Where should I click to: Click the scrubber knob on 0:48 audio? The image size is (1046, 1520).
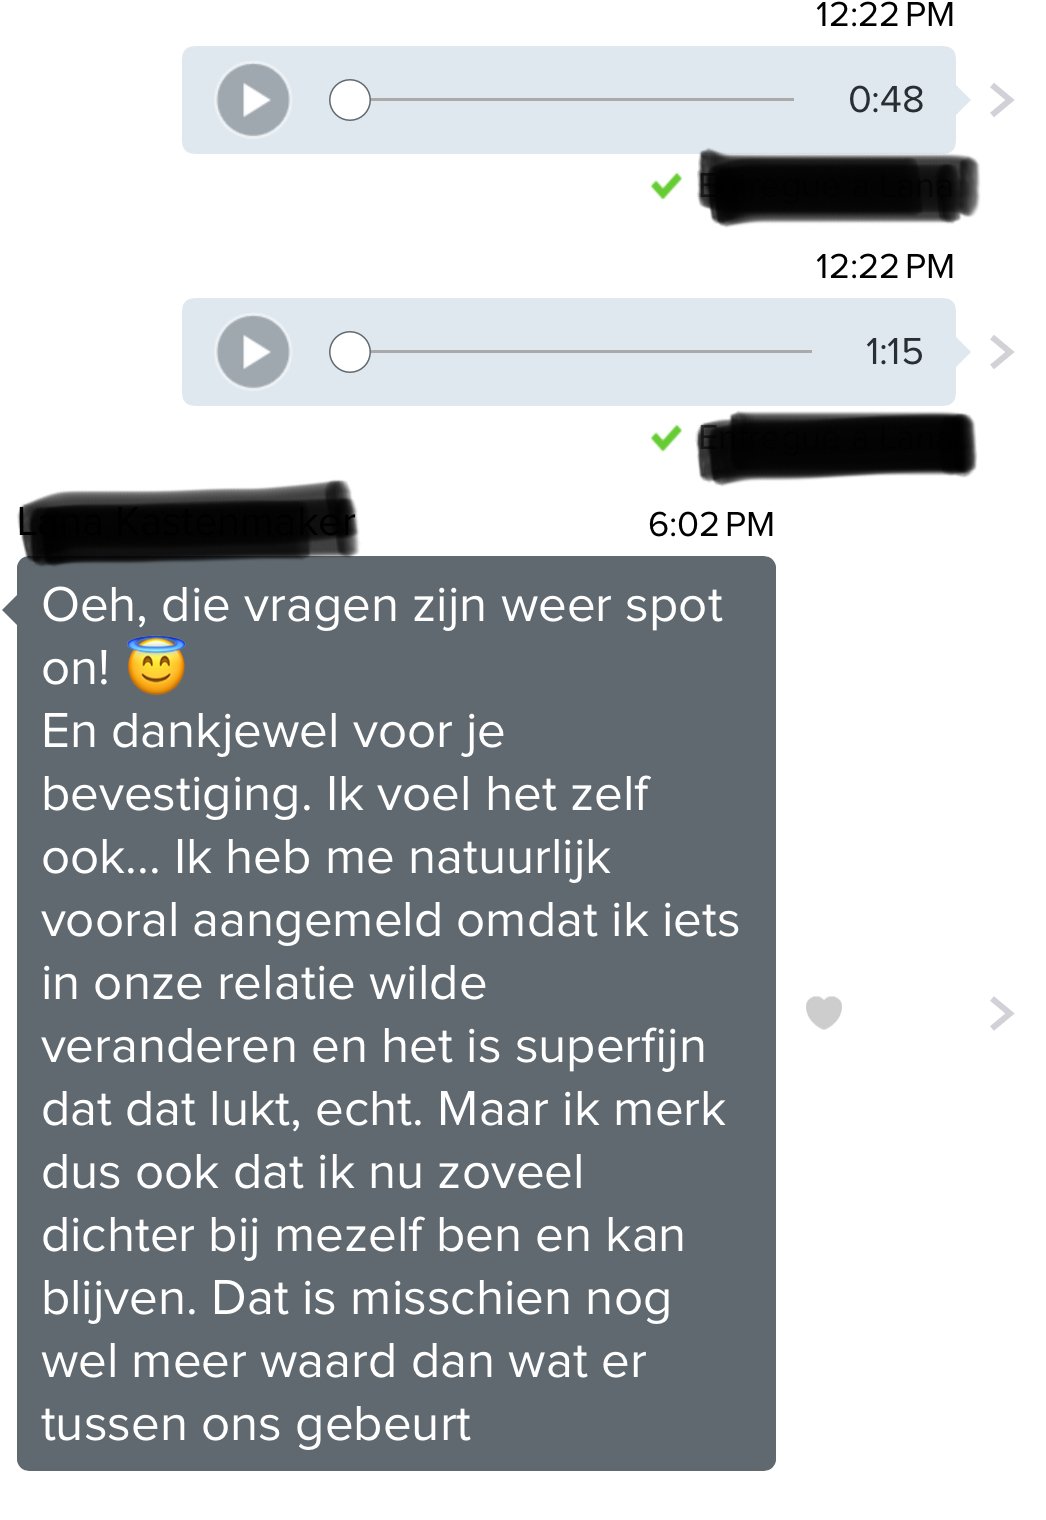tap(350, 100)
